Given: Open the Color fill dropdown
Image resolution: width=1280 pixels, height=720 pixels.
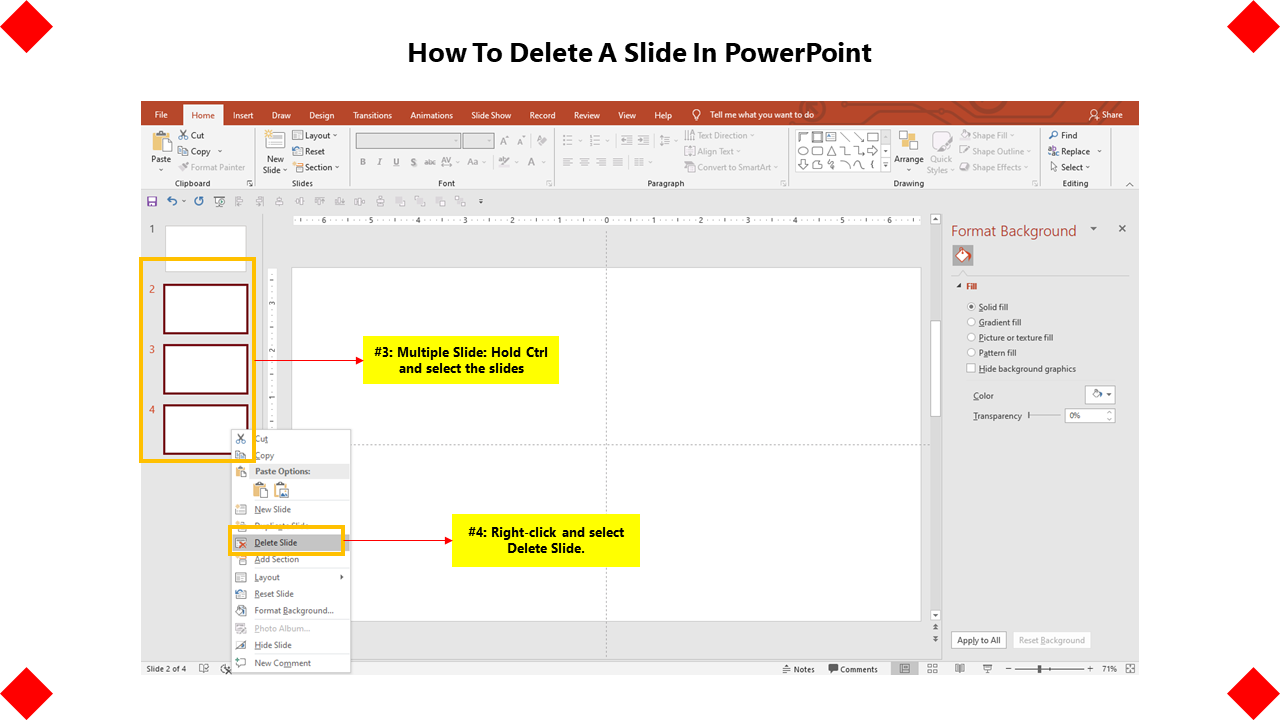Looking at the screenshot, I should tap(1100, 395).
